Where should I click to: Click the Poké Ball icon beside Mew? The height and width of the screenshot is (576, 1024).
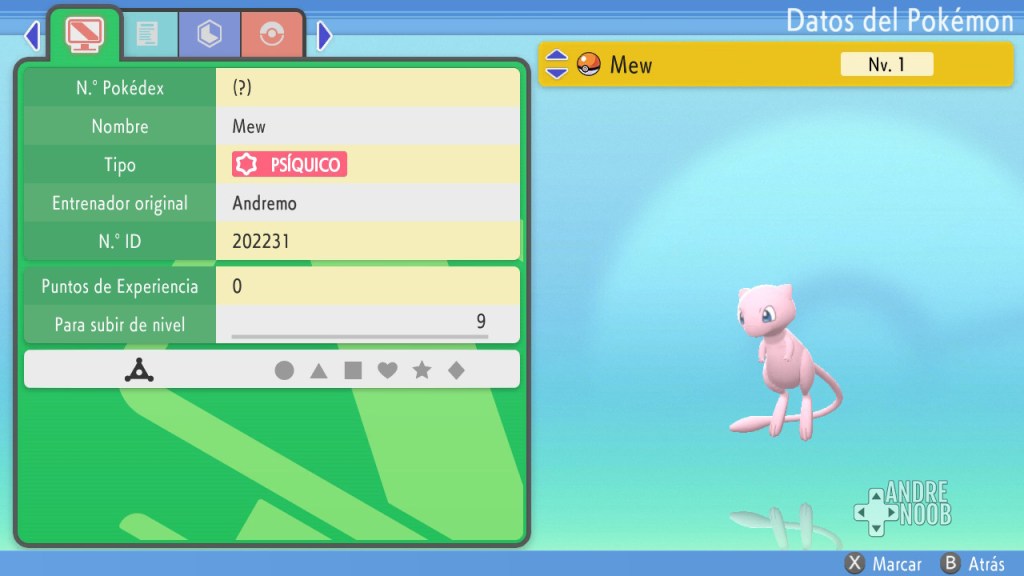coord(589,65)
